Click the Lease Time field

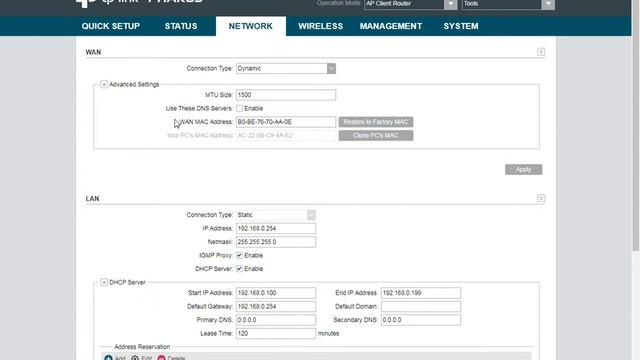click(x=276, y=333)
